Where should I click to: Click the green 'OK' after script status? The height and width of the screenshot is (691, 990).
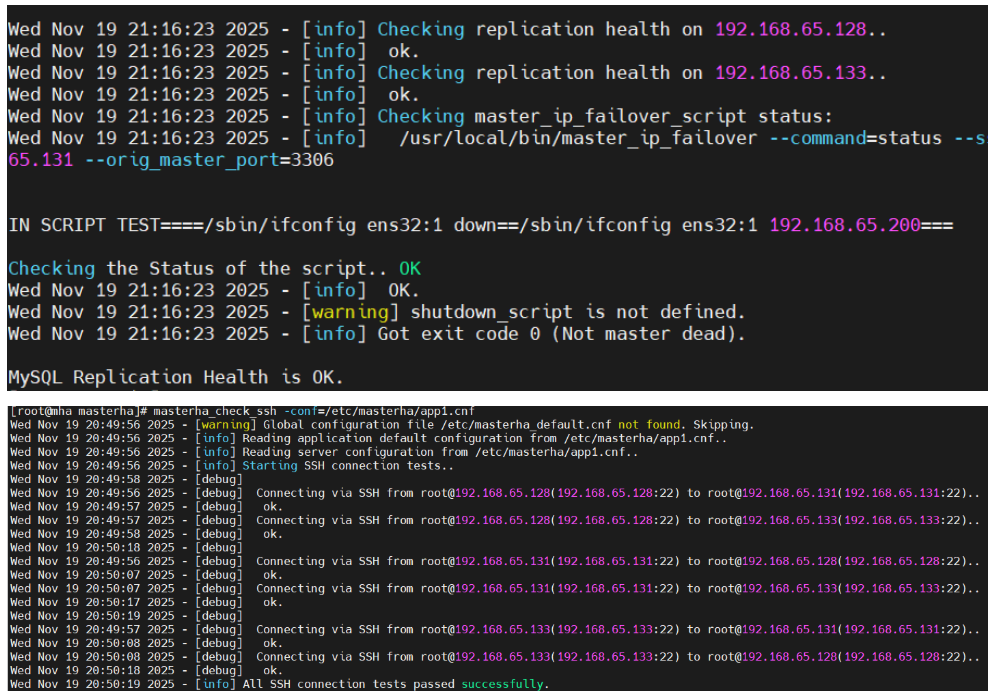click(410, 268)
